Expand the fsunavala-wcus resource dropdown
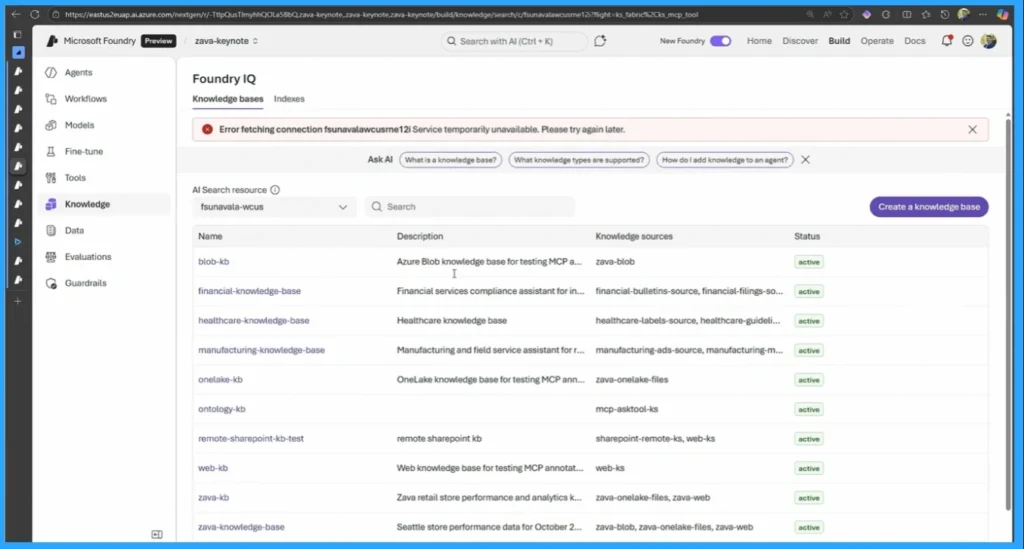The width and height of the screenshot is (1024, 549). pyautogui.click(x=274, y=207)
